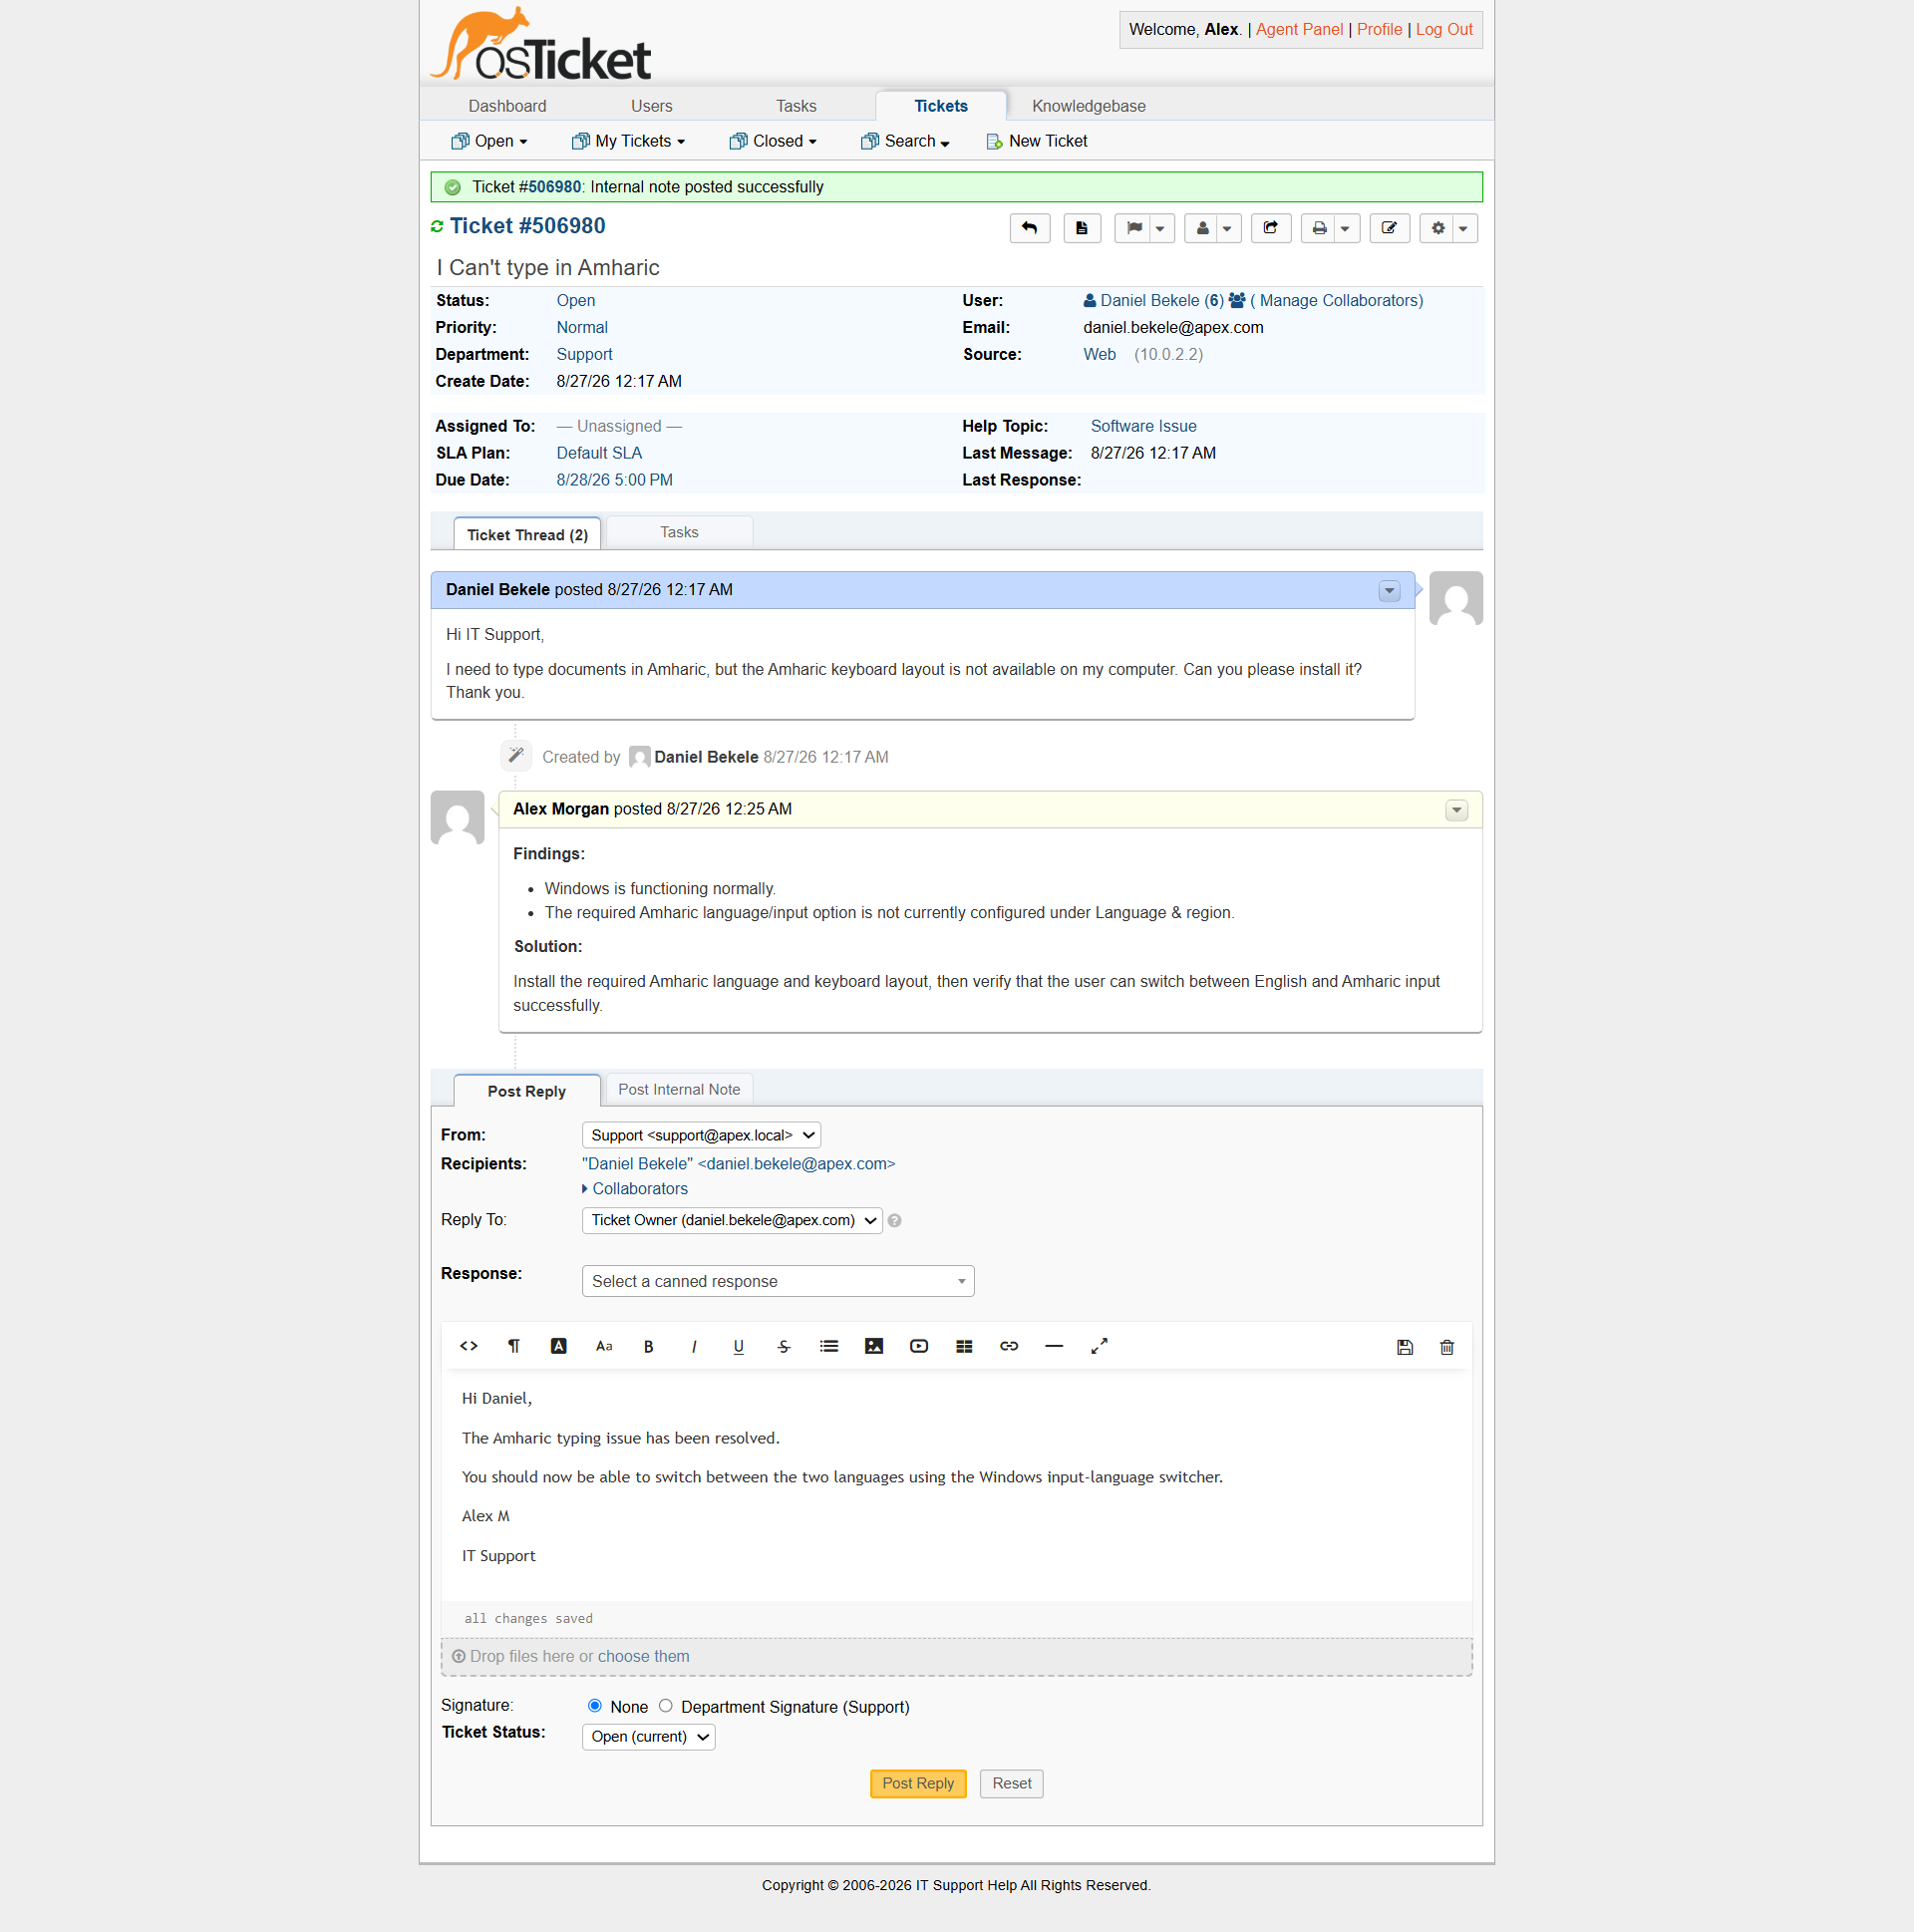Open options arrow on Daniel Bekele's post
Image resolution: width=1914 pixels, height=1932 pixels.
pos(1389,590)
